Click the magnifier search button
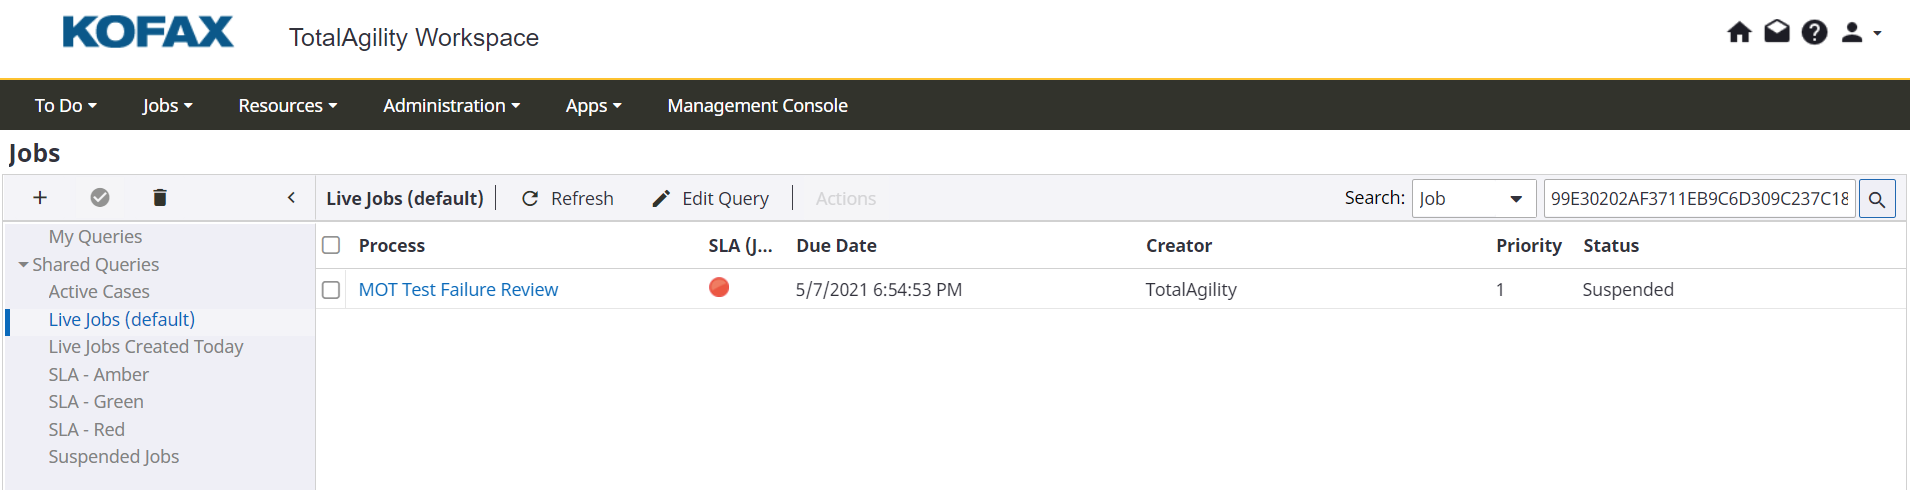Image resolution: width=1910 pixels, height=490 pixels. pos(1877,199)
